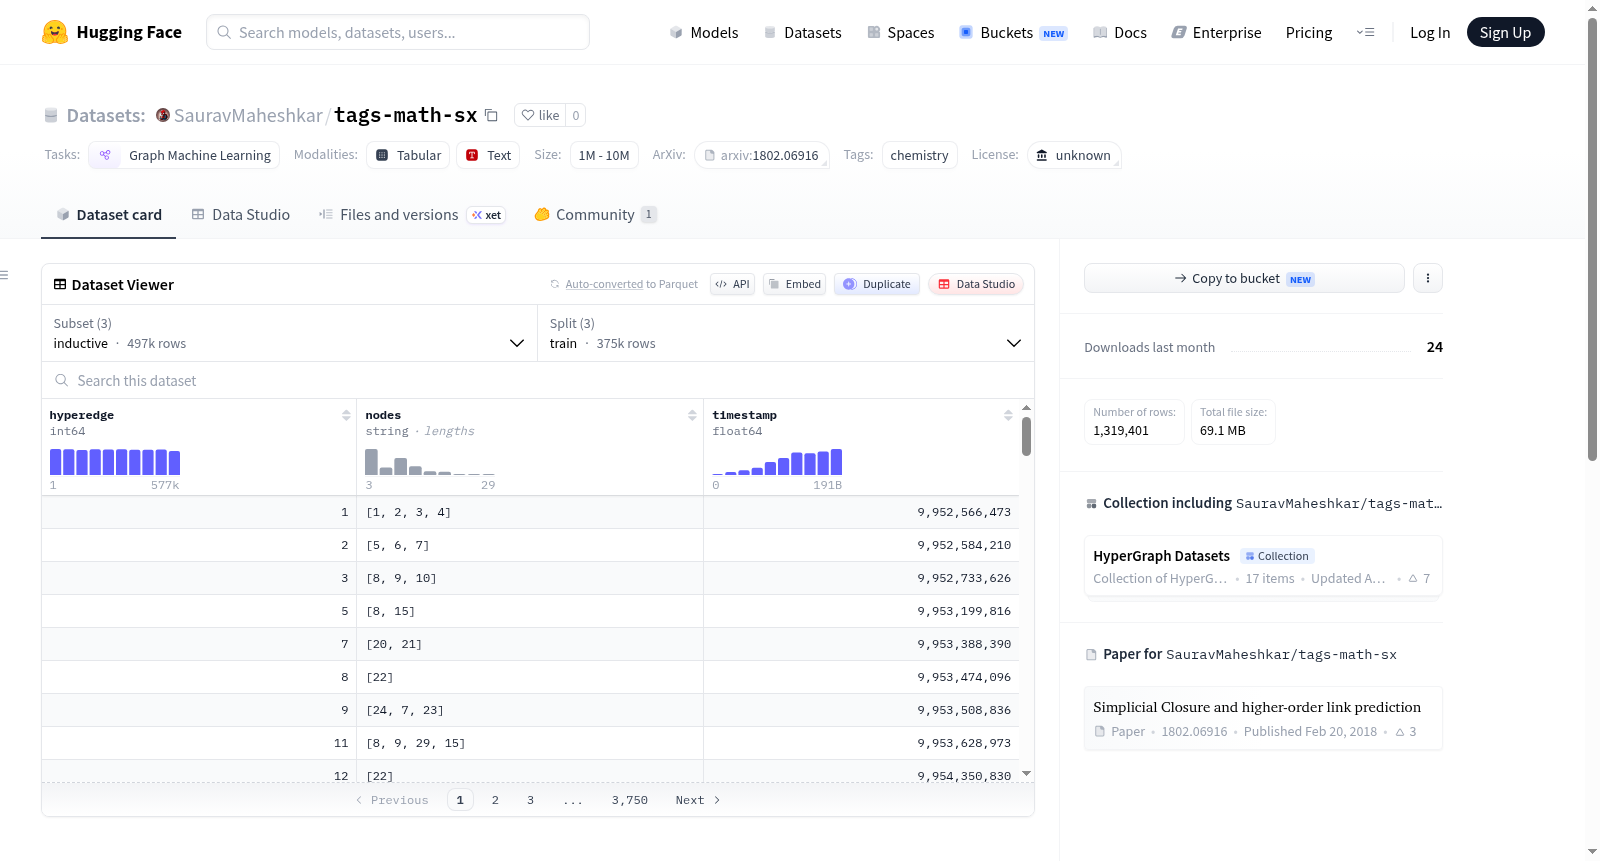The image size is (1600, 861).
Task: Click the Text modality tag
Action: tap(488, 155)
